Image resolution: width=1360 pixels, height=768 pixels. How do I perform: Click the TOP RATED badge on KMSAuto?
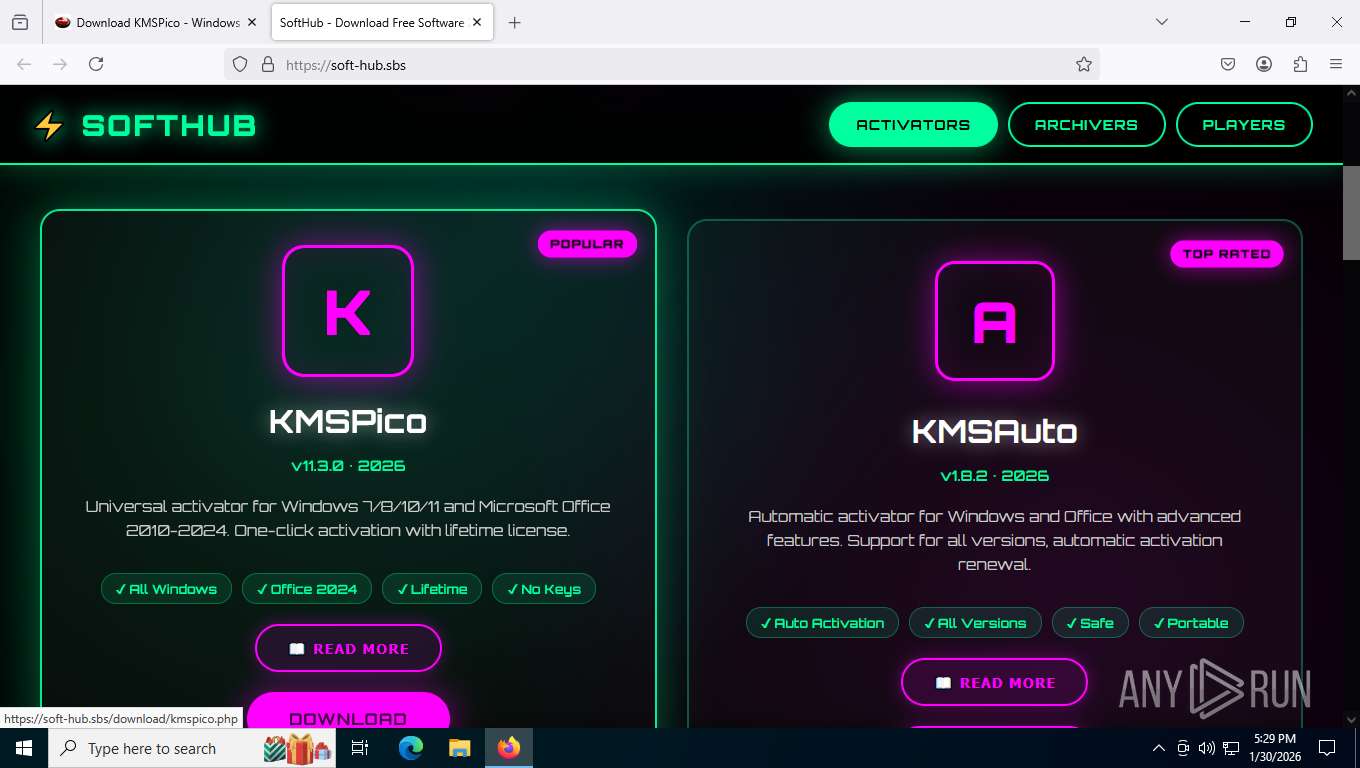click(x=1226, y=254)
